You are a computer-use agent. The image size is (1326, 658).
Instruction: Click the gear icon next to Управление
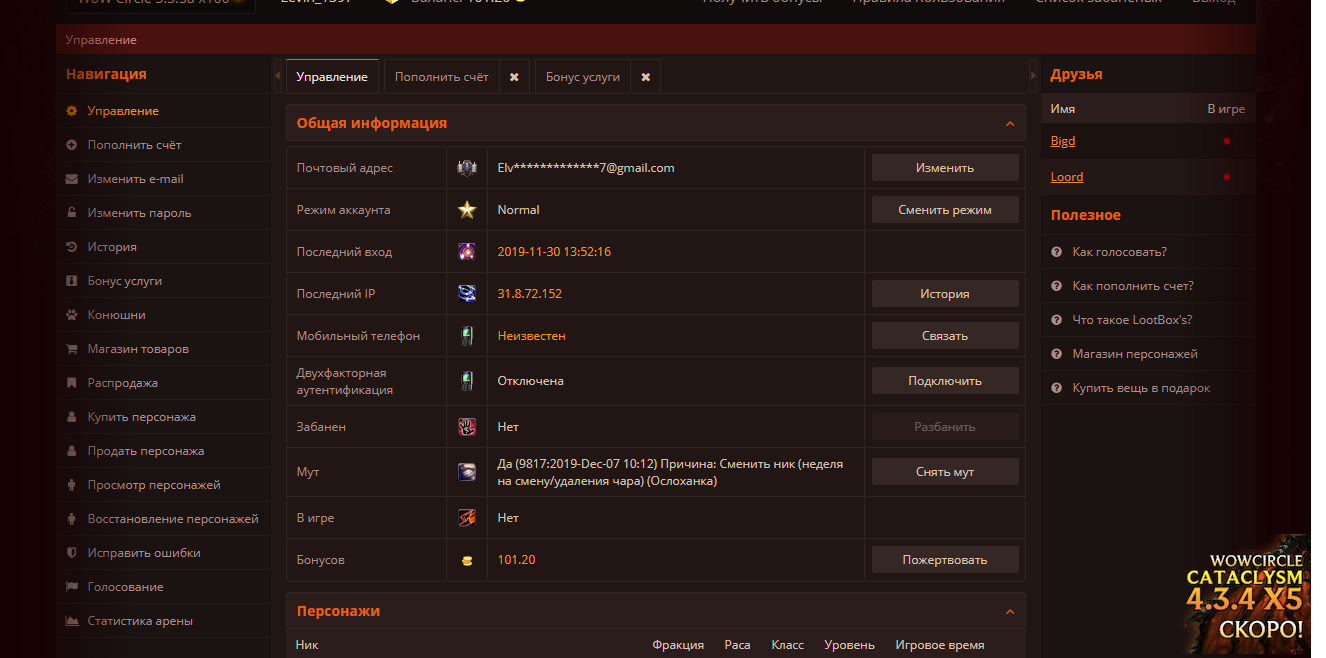coord(71,111)
